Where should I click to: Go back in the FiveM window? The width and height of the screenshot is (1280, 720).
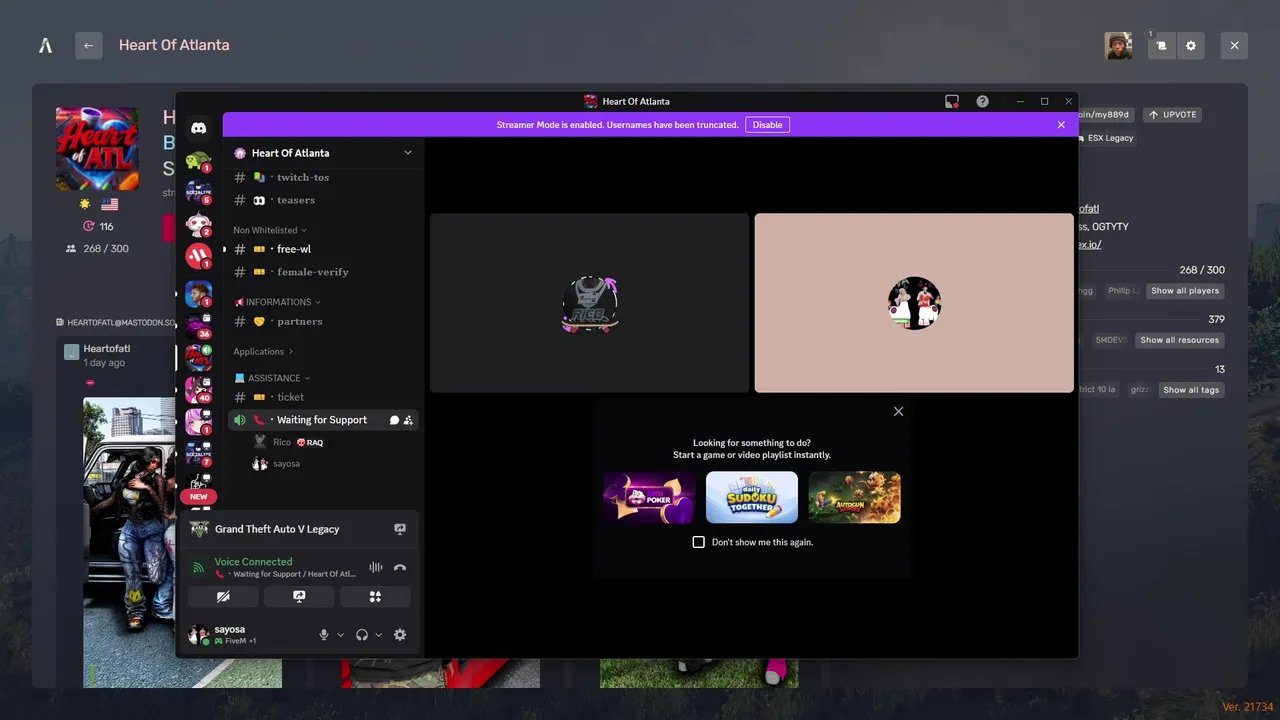(88, 45)
